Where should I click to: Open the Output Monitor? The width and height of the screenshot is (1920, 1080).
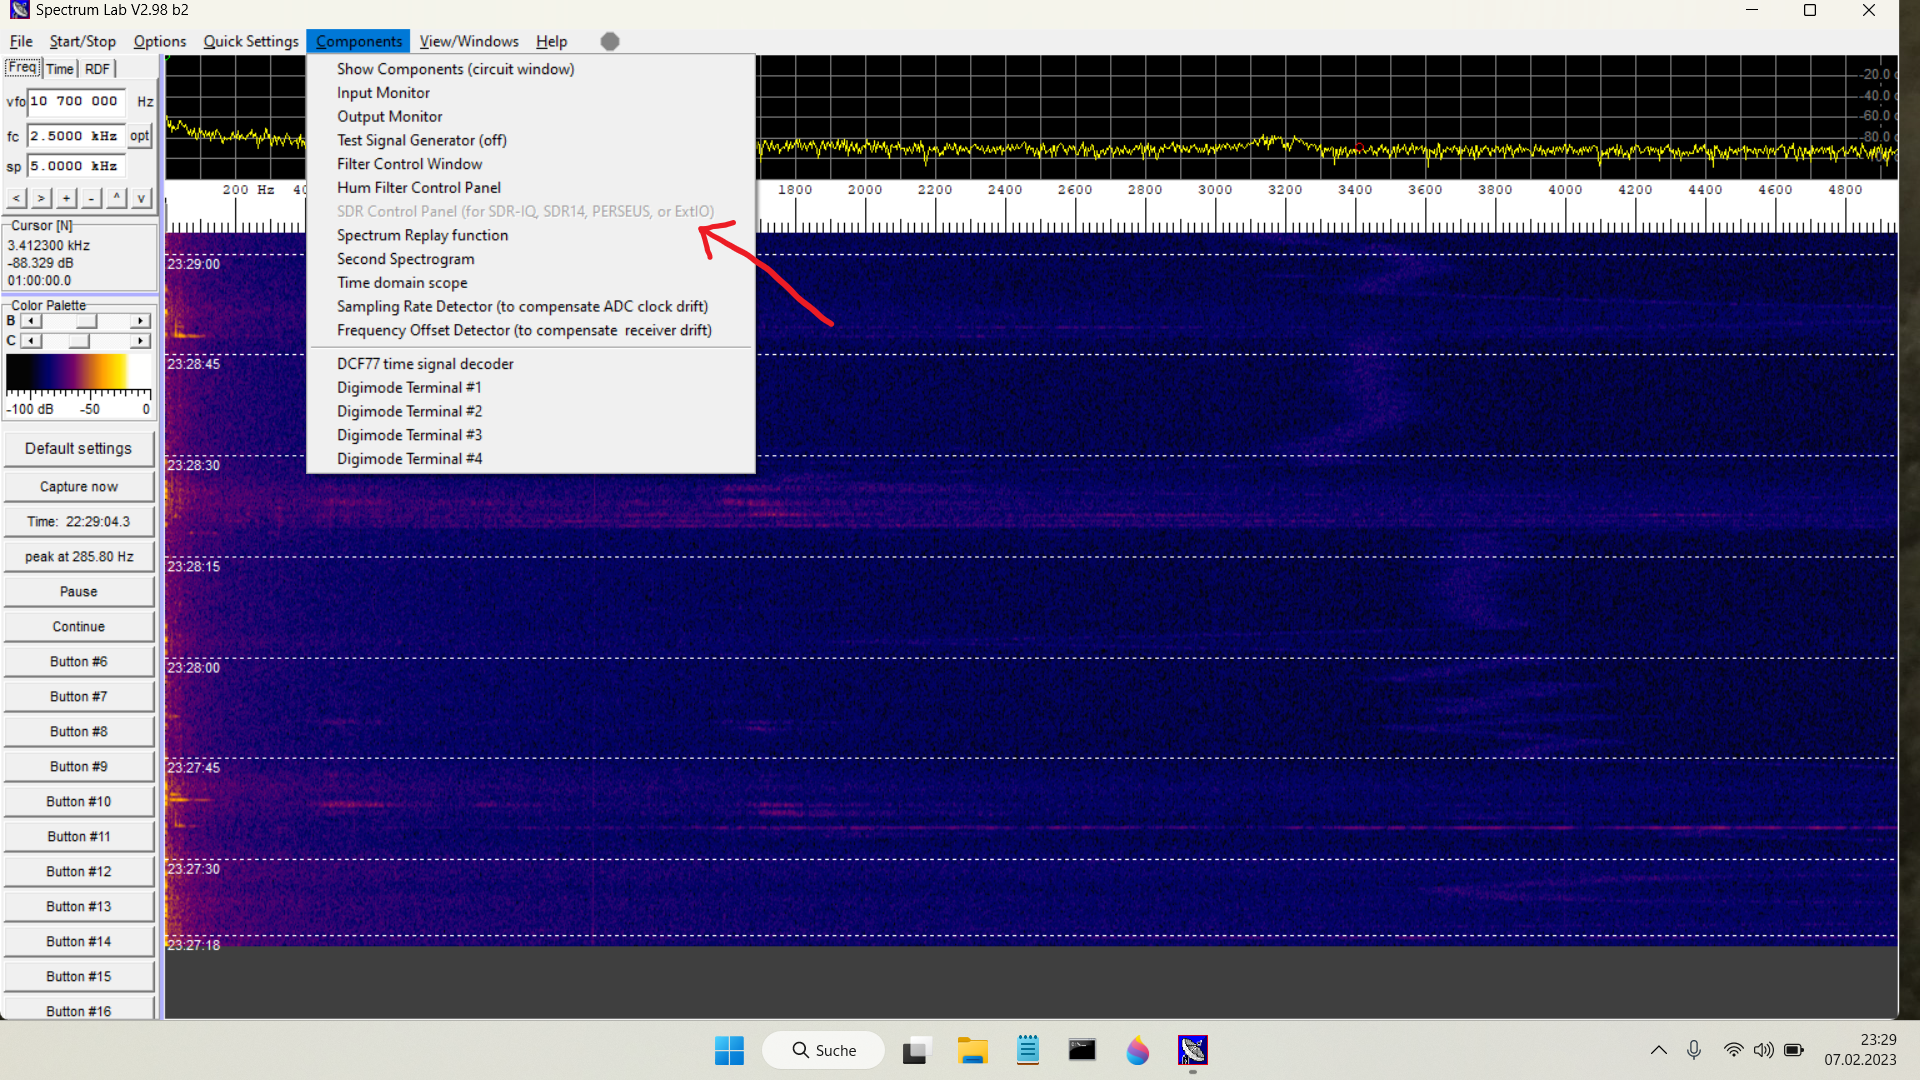point(530,117)
